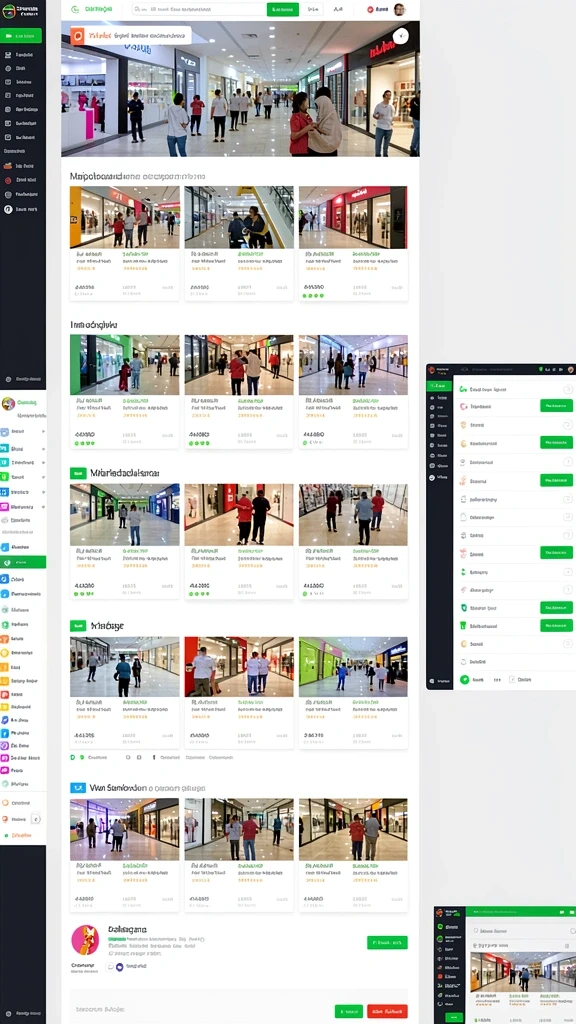Click the round white button on hero image
Image resolution: width=576 pixels, height=1024 pixels.
401,36
